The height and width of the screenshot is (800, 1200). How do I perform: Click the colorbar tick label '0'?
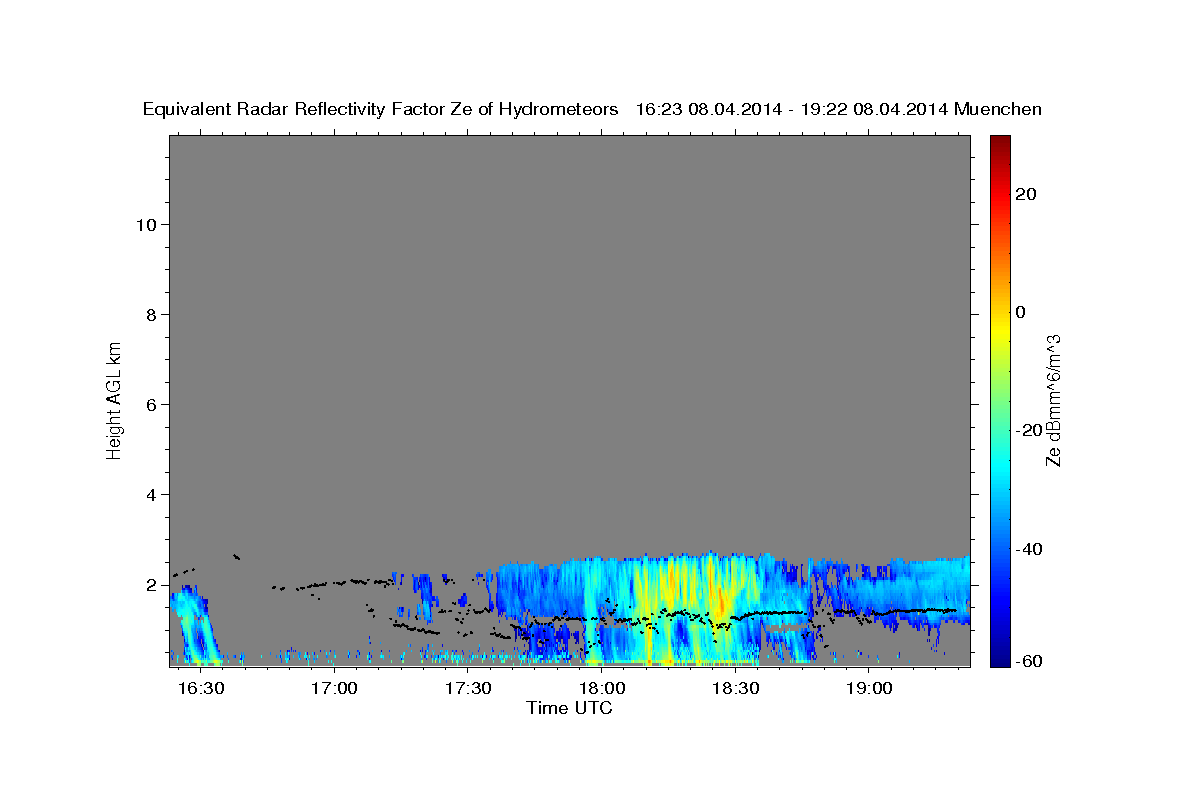[1020, 312]
